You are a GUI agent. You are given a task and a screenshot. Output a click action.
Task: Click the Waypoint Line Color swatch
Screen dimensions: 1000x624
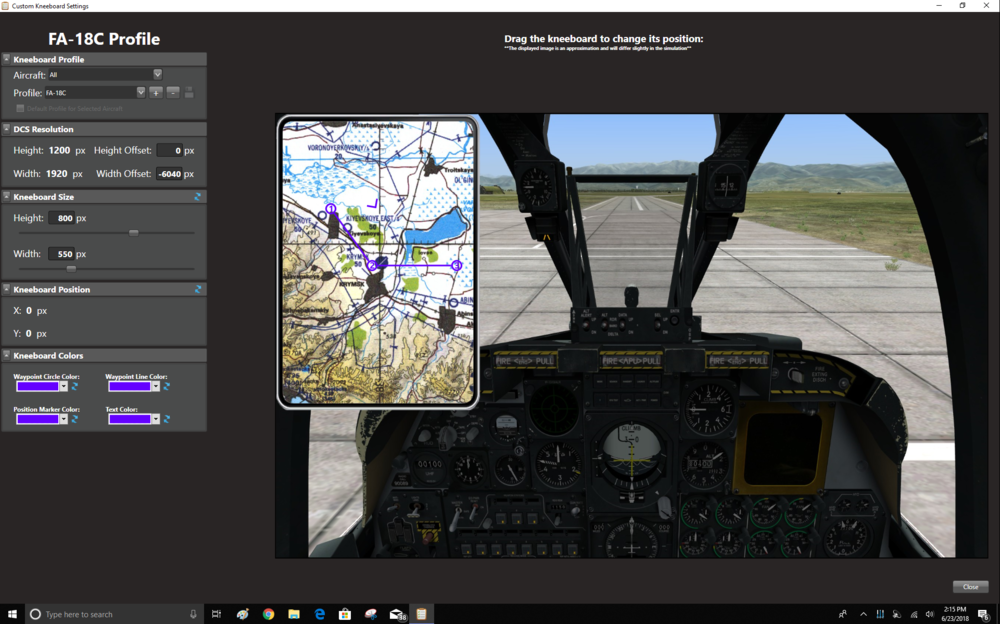[x=129, y=387]
